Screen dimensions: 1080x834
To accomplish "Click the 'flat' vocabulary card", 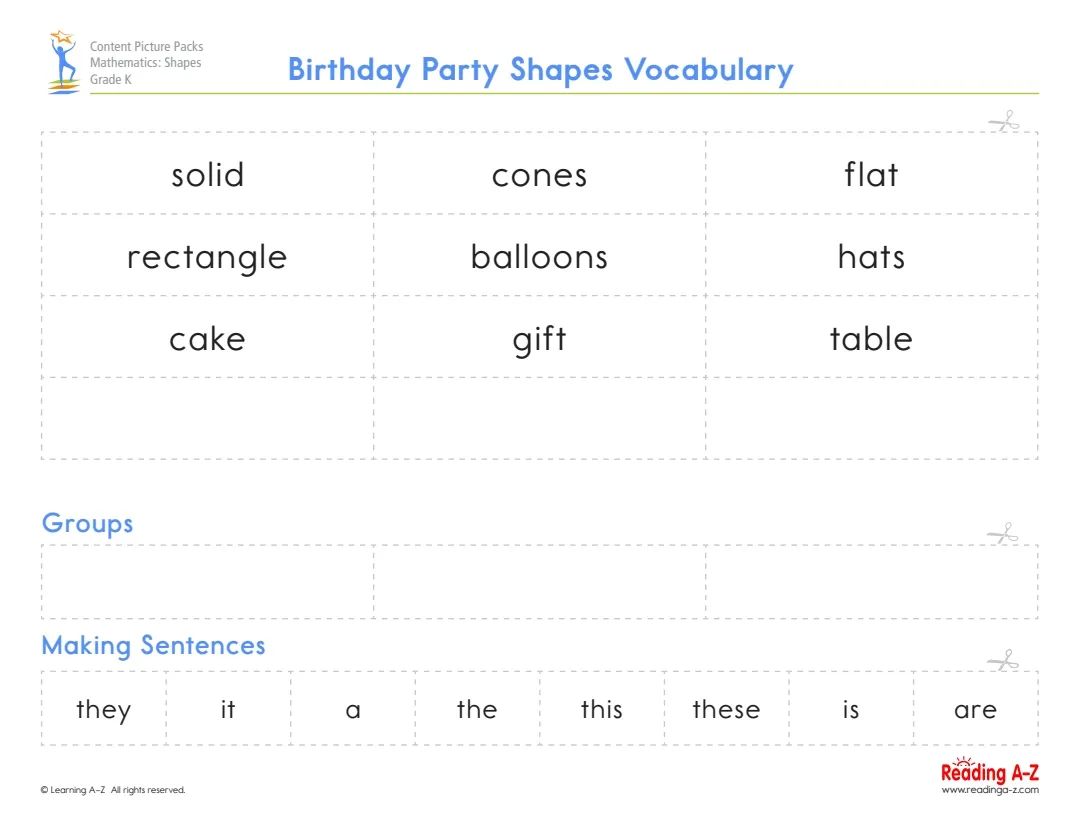I will click(871, 175).
